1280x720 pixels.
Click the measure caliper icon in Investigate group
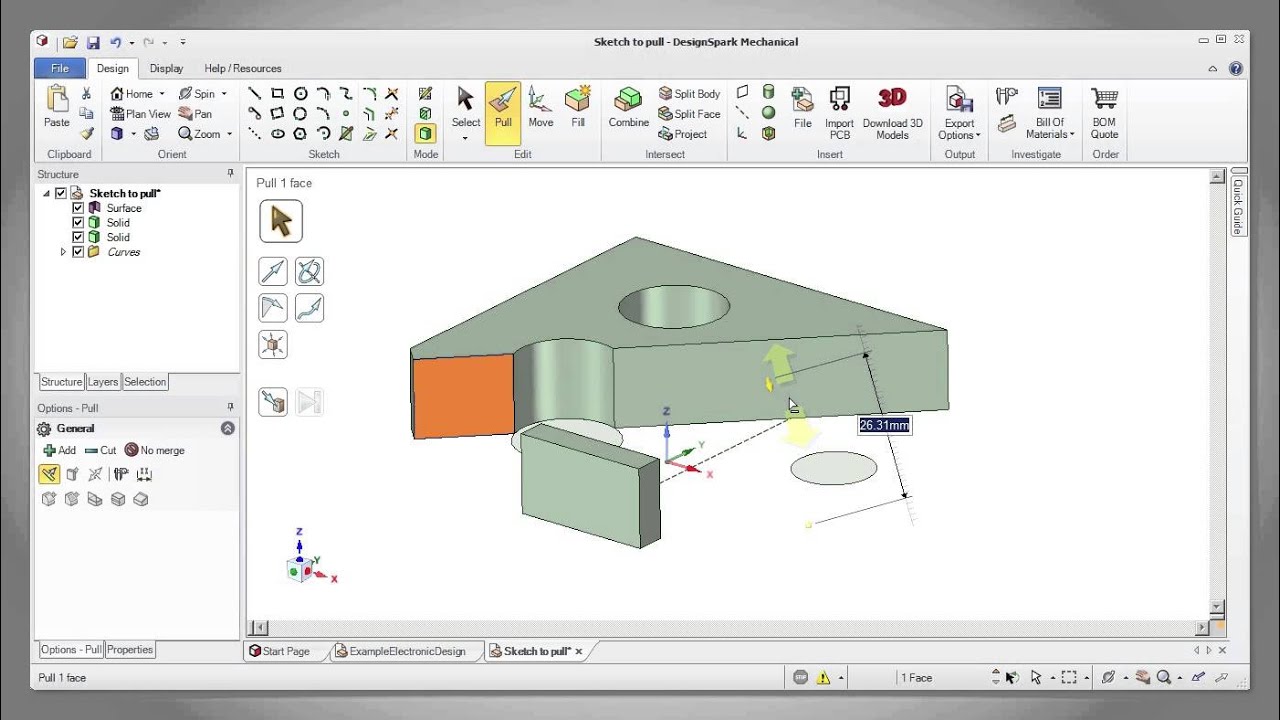1007,96
